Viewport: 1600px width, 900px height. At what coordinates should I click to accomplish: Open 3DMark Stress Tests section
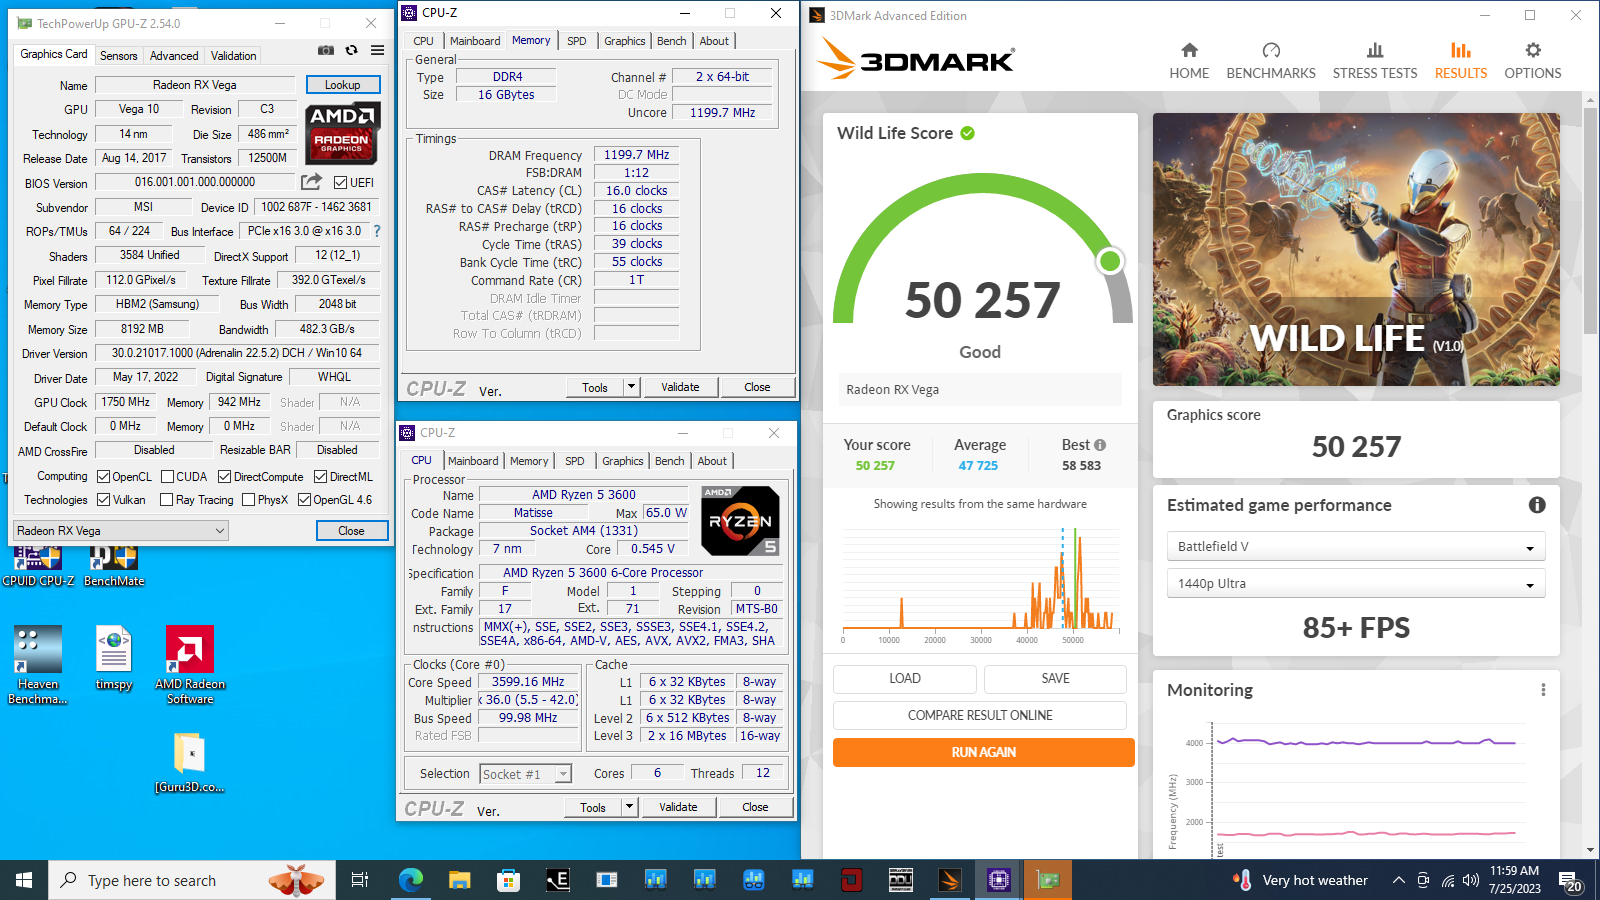point(1375,60)
